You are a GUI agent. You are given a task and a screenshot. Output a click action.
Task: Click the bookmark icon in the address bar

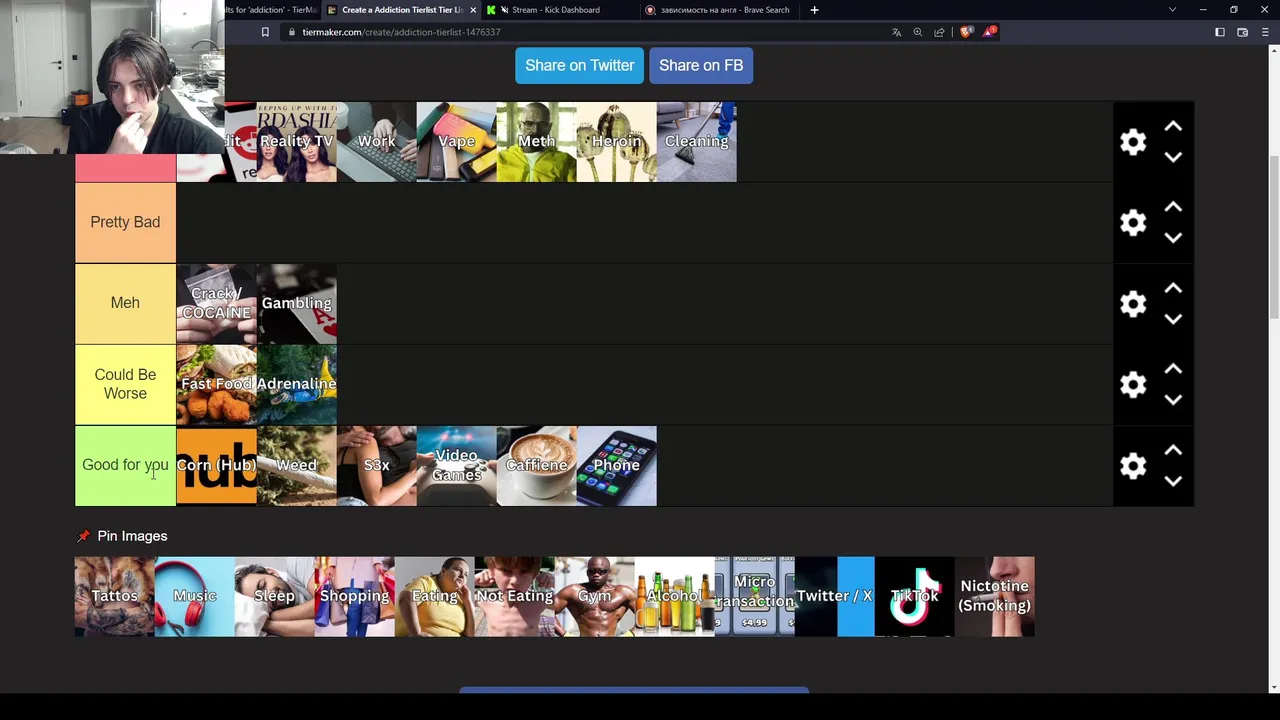pos(265,32)
